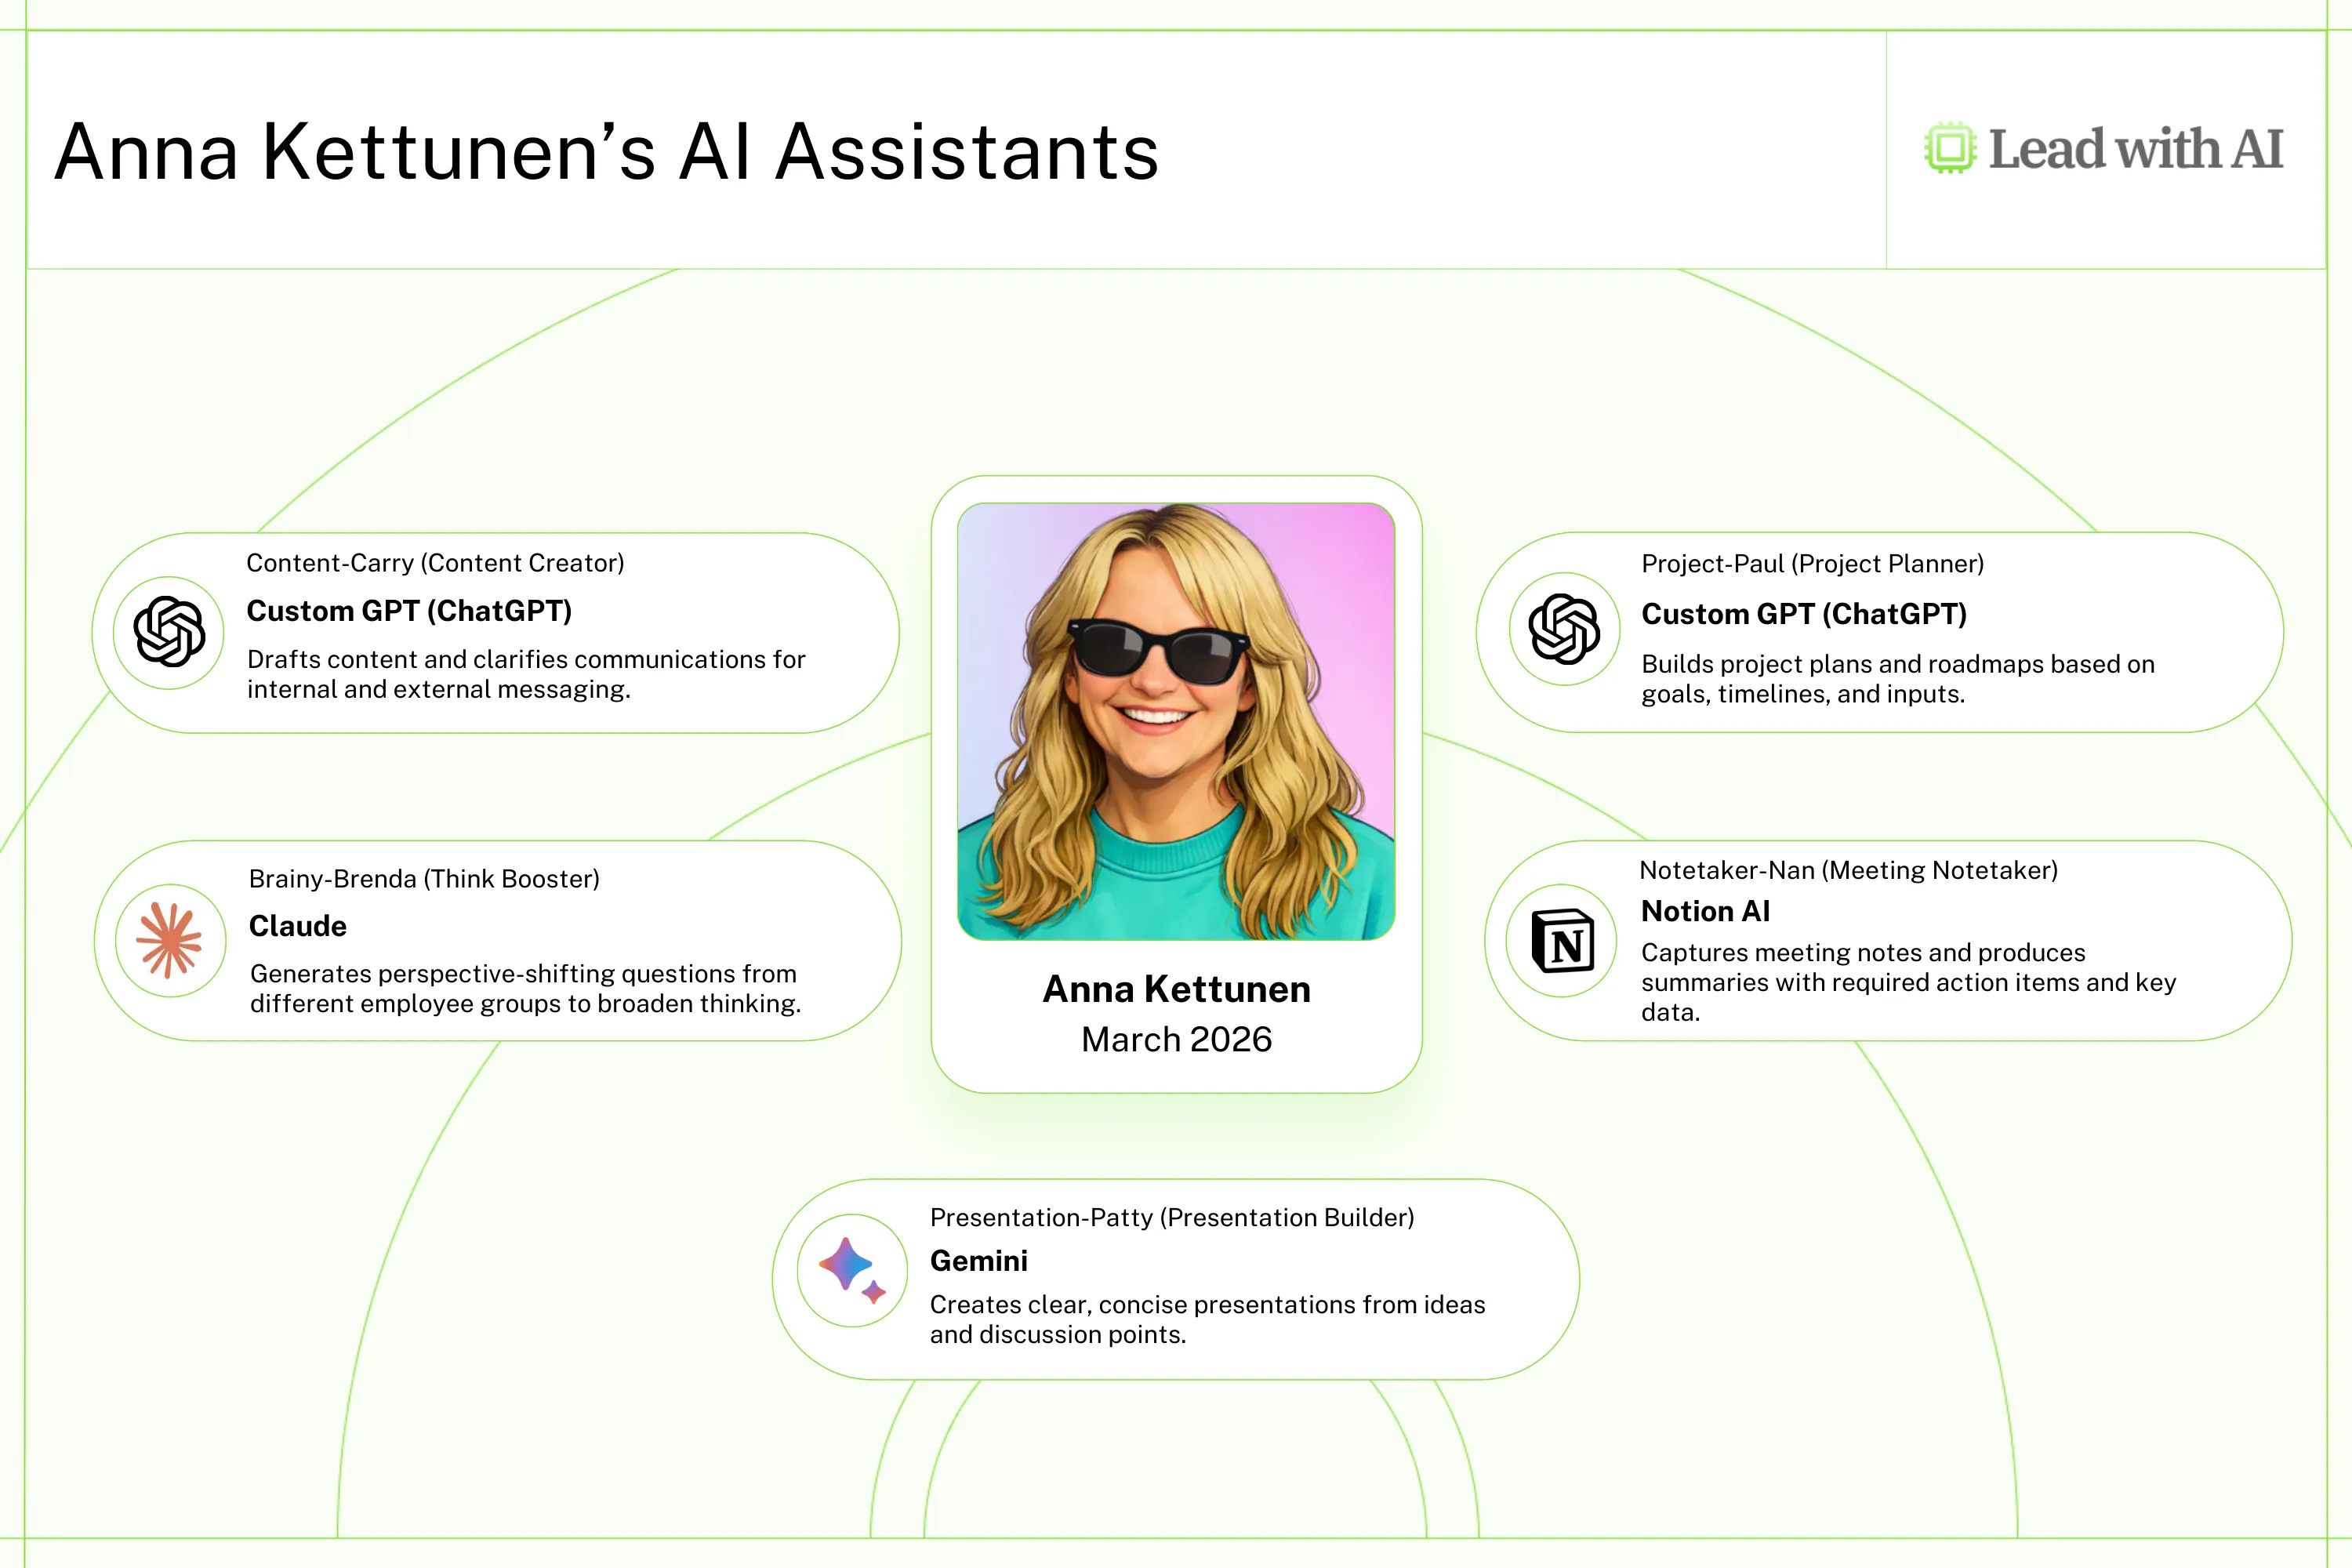Screen dimensions: 2352x1568
Task: Click the bold Notion AI heading
Action: point(1705,911)
